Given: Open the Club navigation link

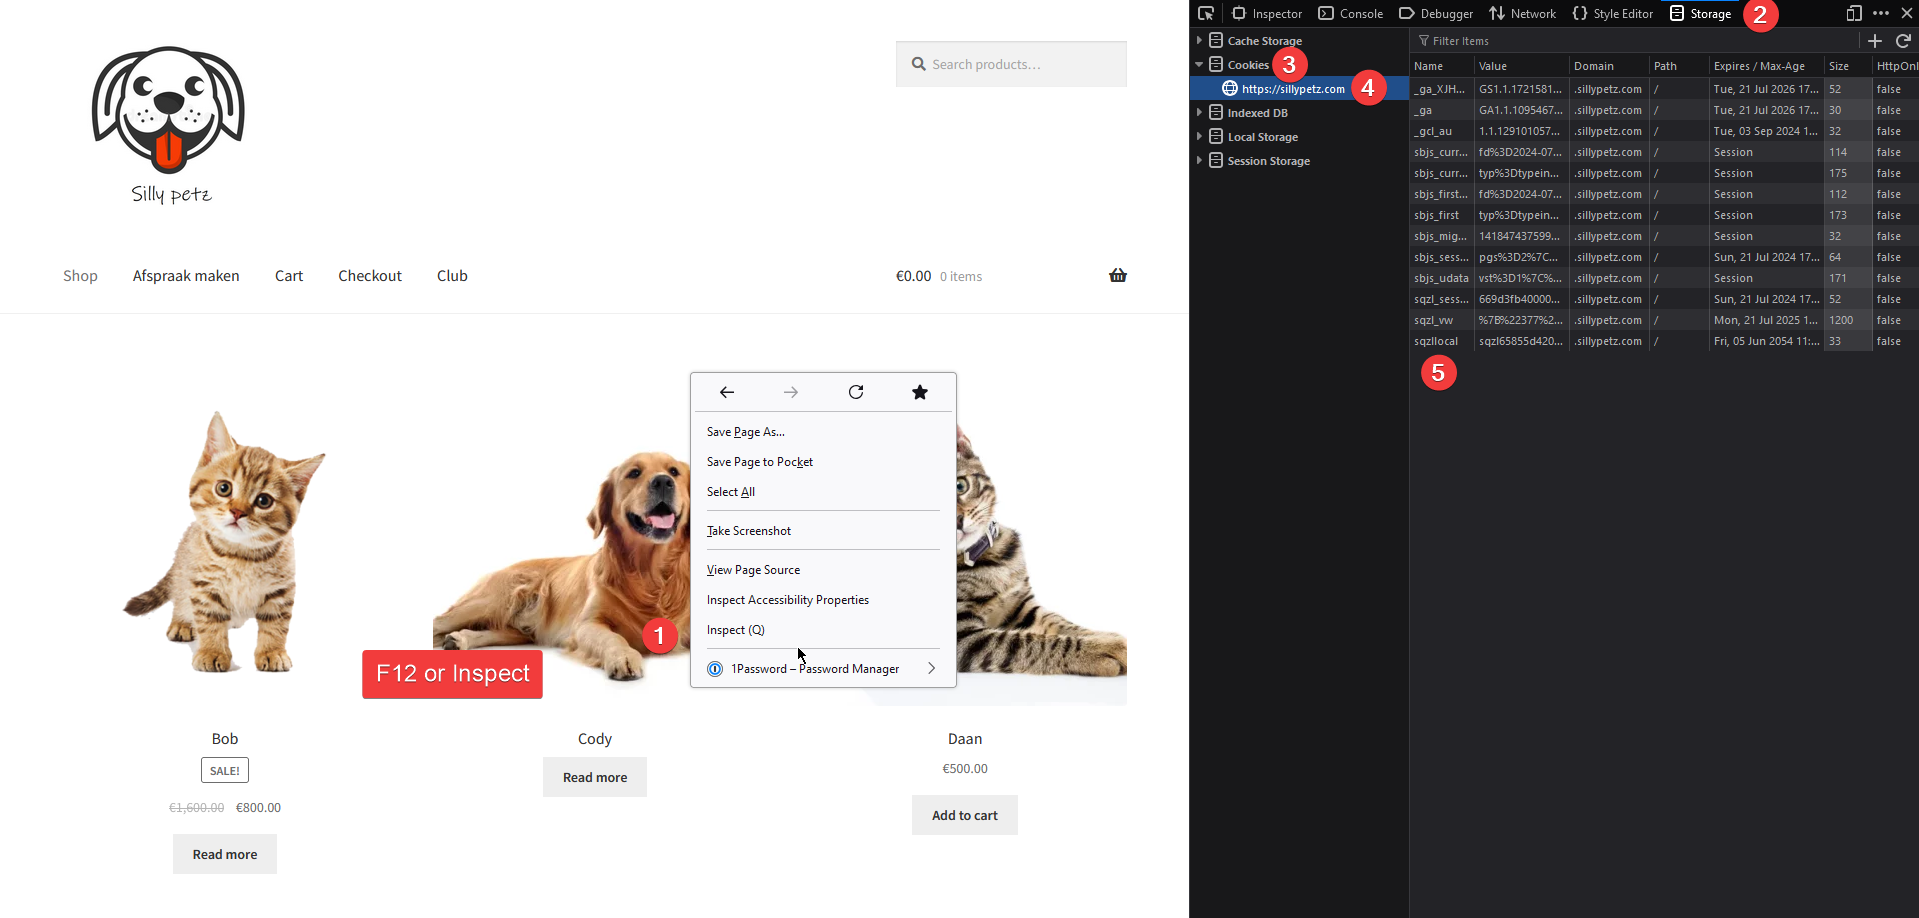Looking at the screenshot, I should (452, 276).
